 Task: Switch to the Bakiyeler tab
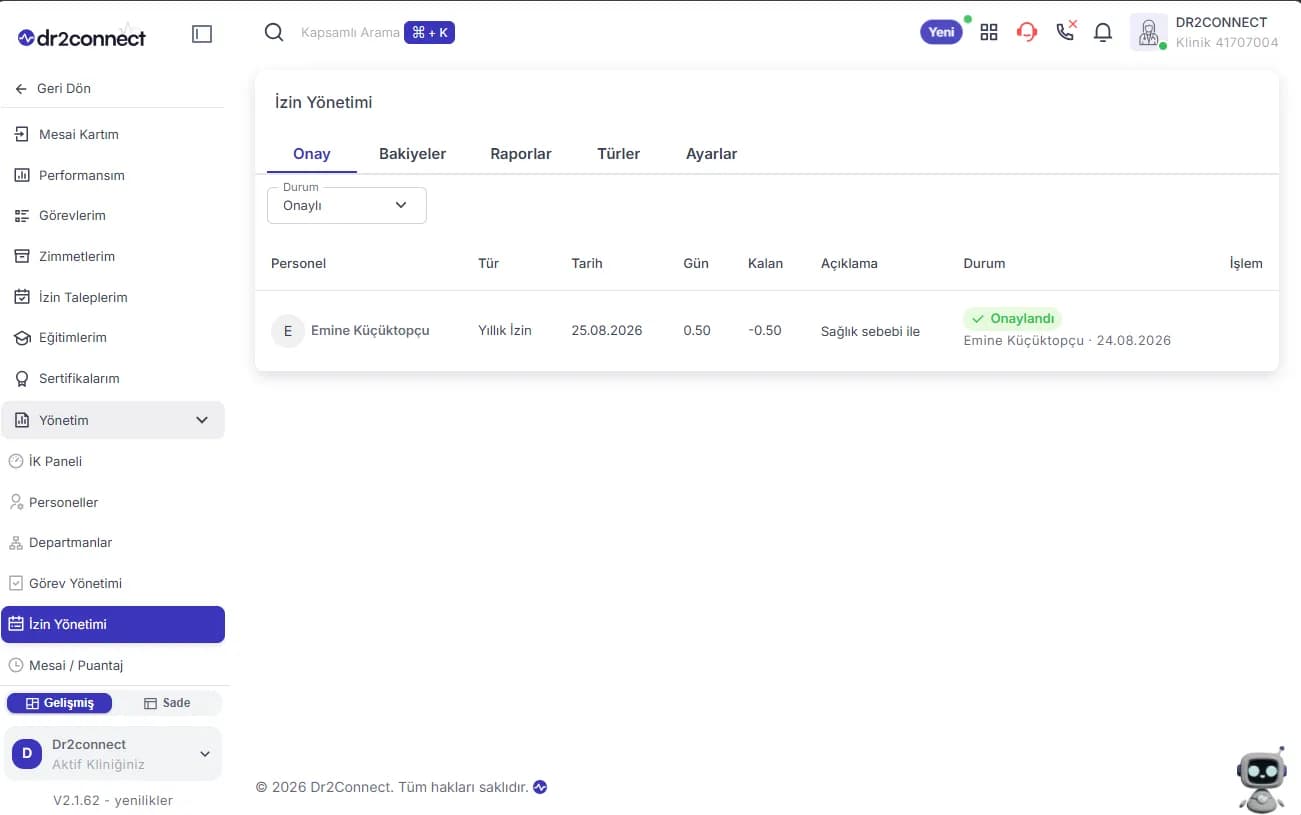tap(412, 154)
